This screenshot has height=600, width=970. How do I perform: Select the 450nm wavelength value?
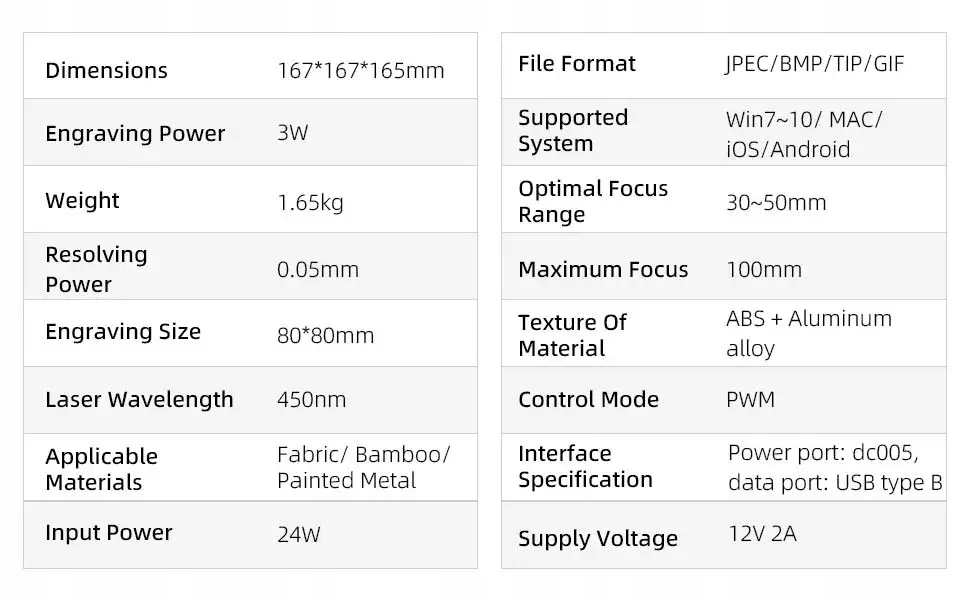pyautogui.click(x=311, y=400)
